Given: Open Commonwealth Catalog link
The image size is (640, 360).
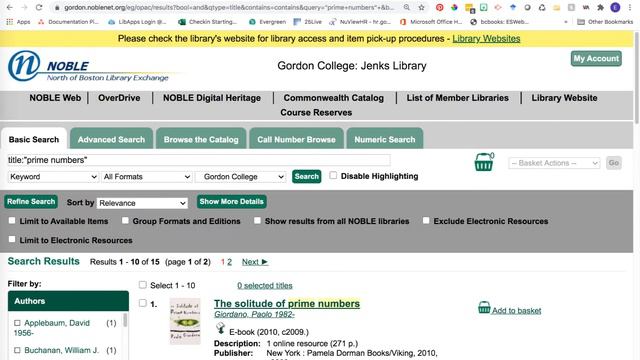Looking at the screenshot, I should 334,98.
